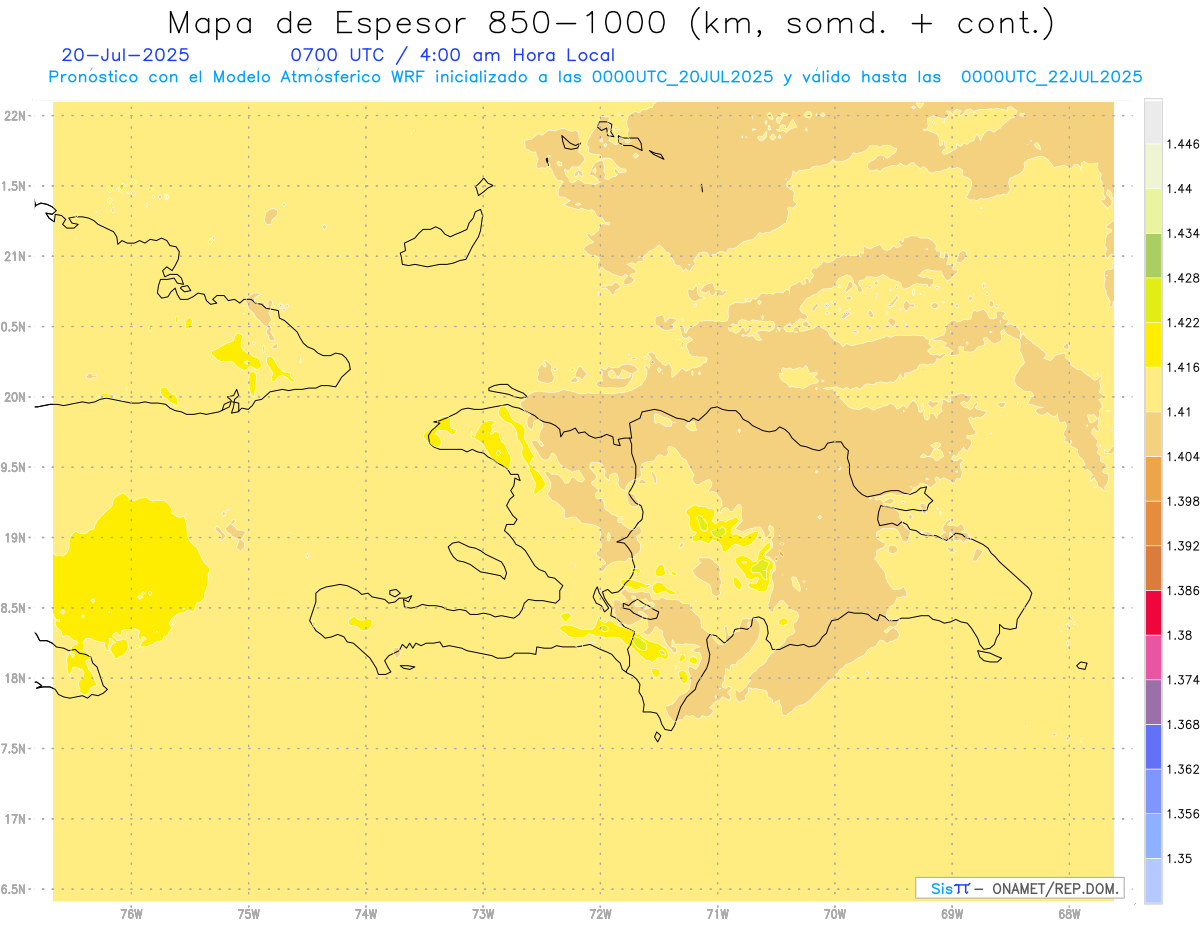
Task: Click the latitude label "19N"
Action: click(x=16, y=537)
